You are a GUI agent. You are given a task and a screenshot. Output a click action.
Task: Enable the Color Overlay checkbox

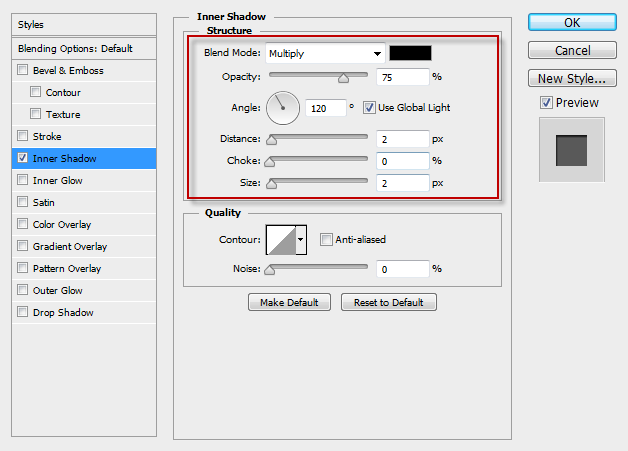click(23, 224)
